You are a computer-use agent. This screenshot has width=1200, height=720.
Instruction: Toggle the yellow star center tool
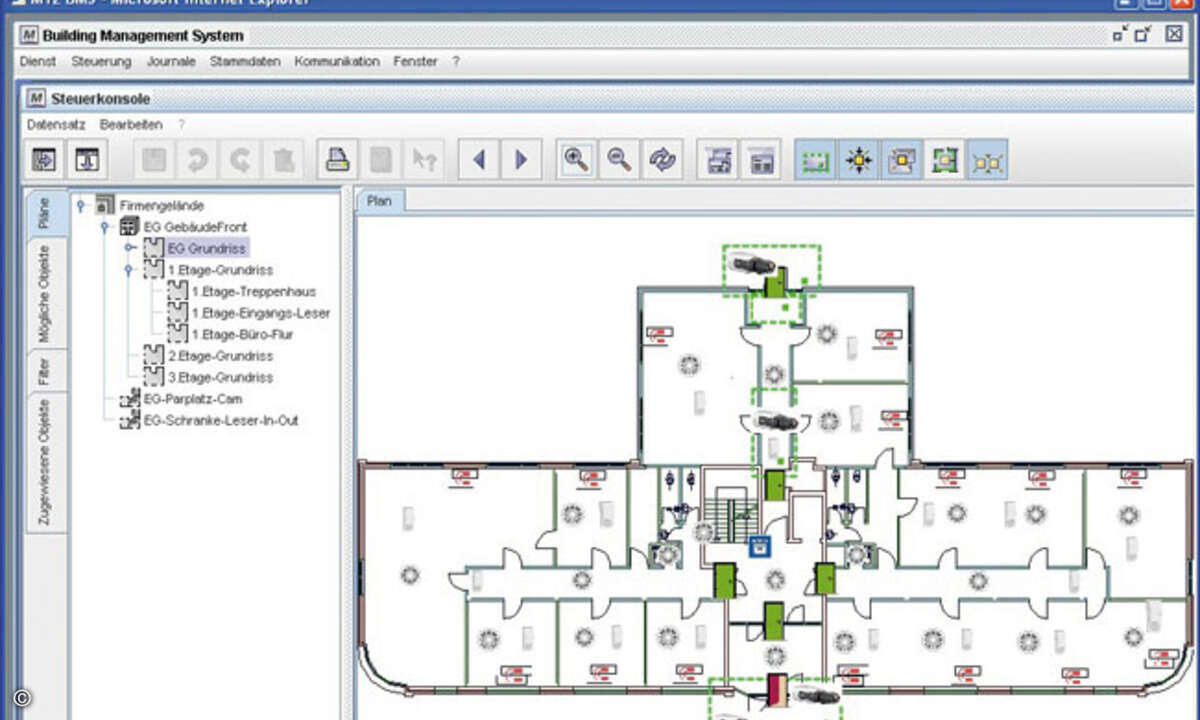click(x=858, y=159)
